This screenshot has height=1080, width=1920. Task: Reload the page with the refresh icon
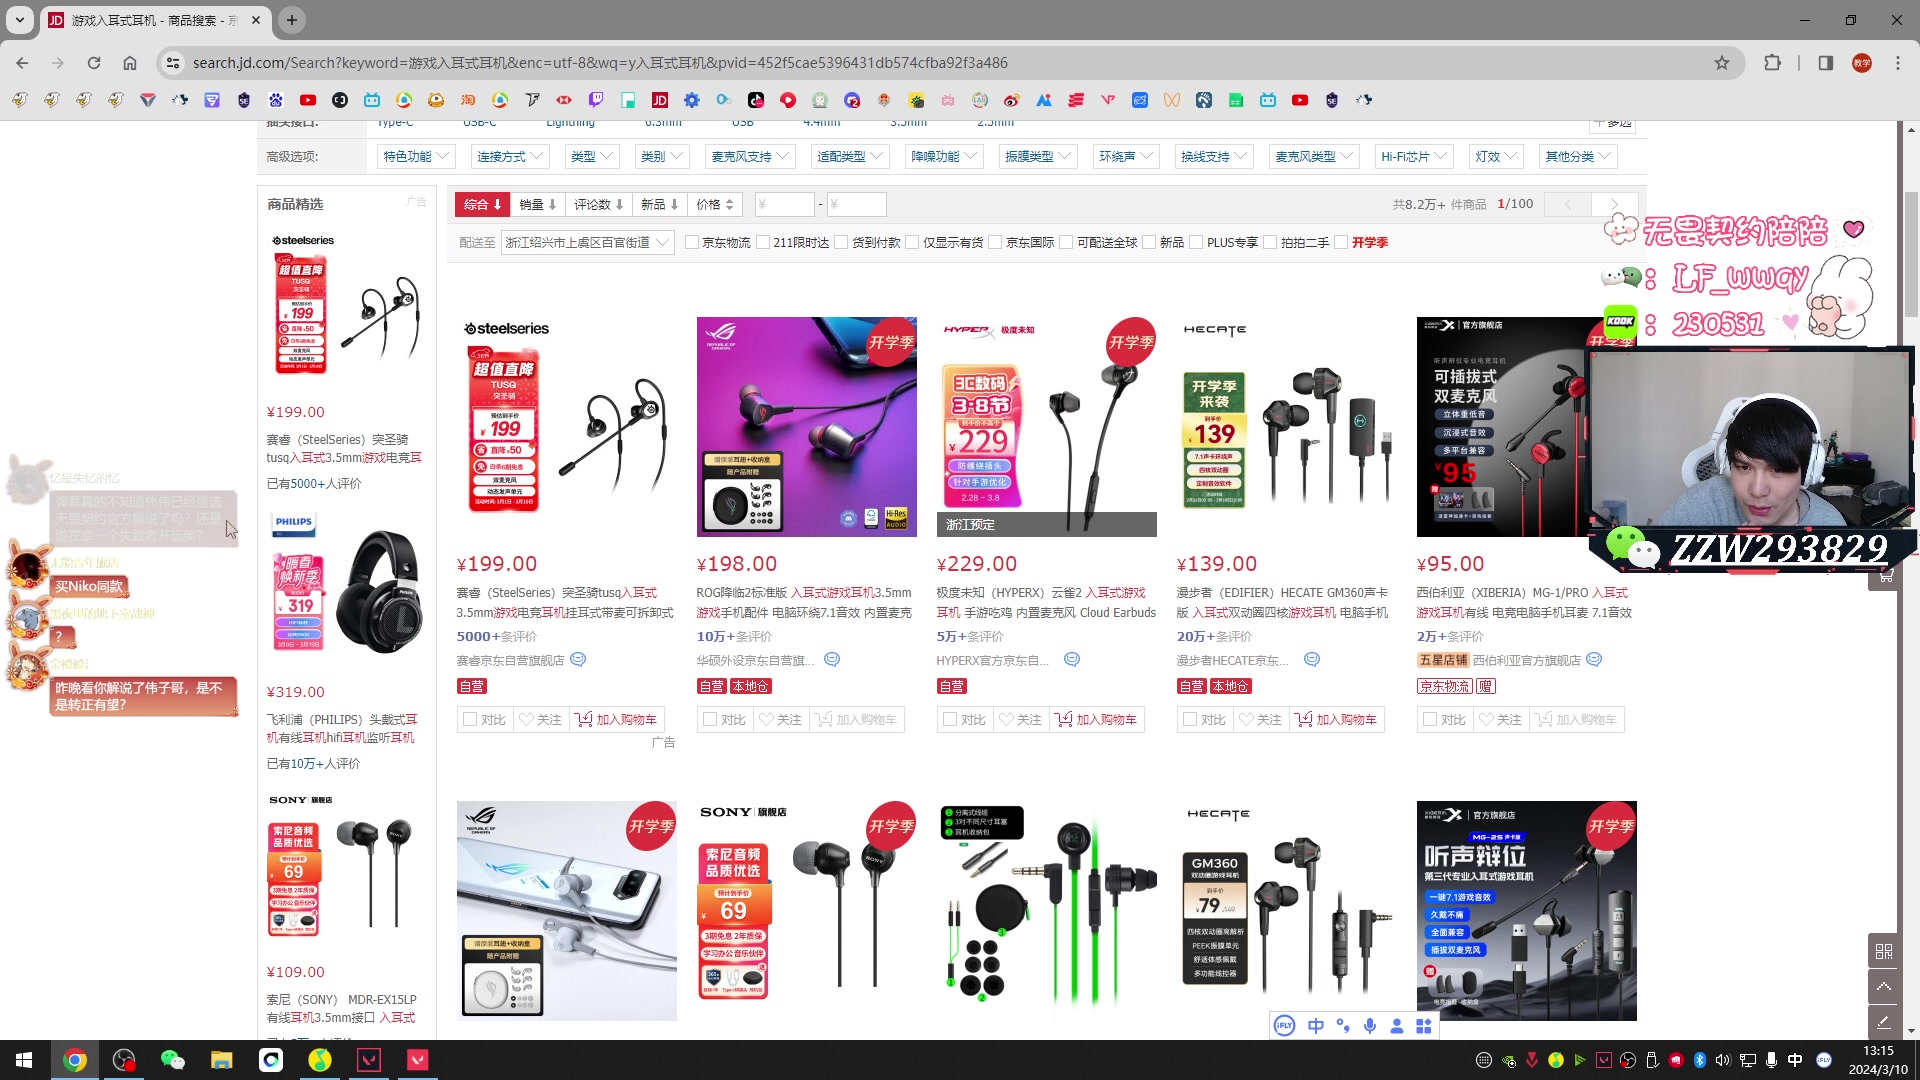(x=94, y=63)
